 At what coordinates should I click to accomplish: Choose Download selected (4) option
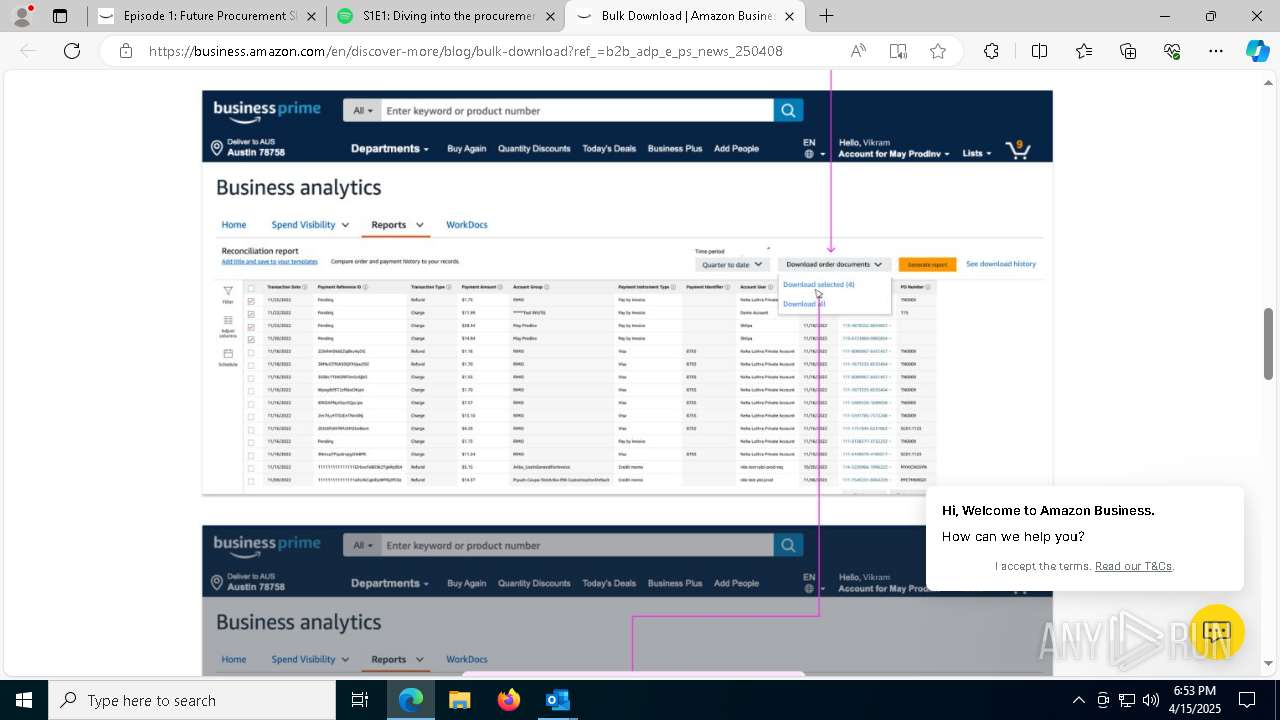click(x=818, y=285)
